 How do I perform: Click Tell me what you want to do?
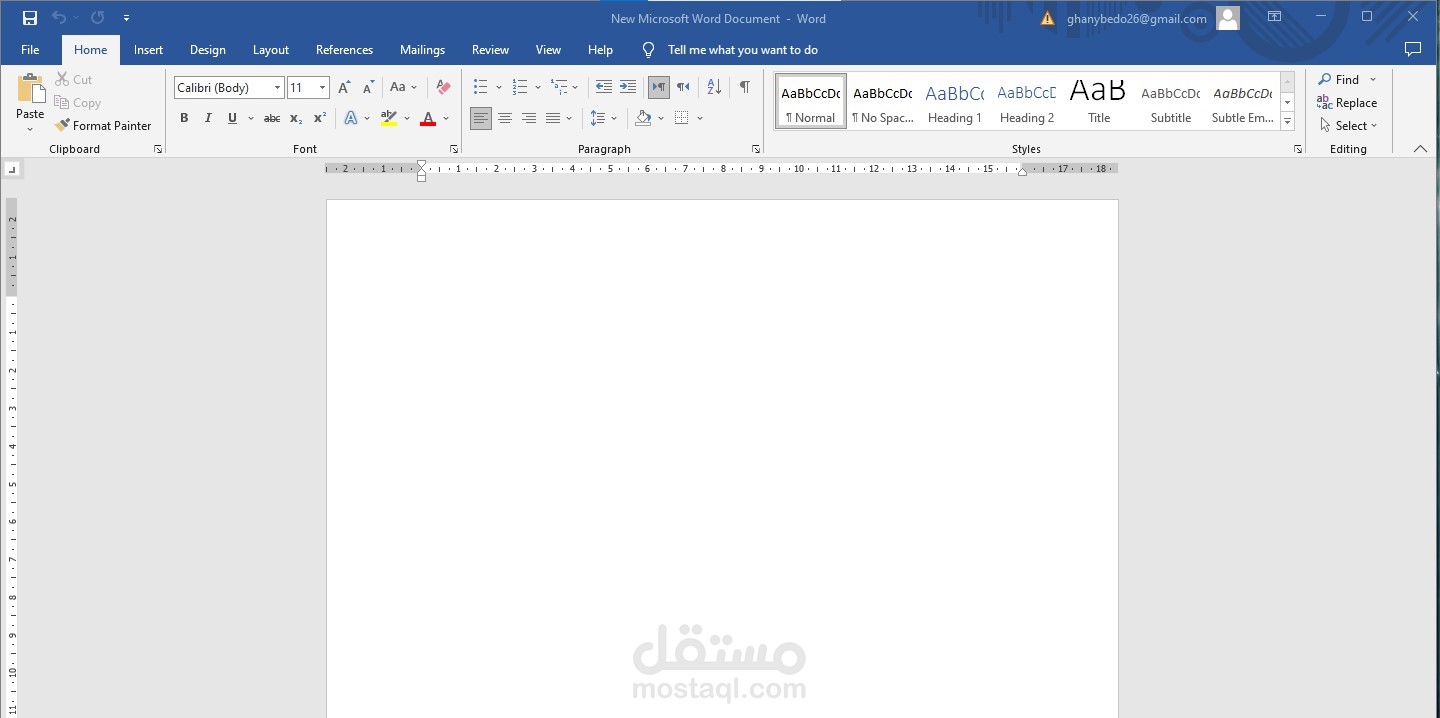pyautogui.click(x=743, y=49)
